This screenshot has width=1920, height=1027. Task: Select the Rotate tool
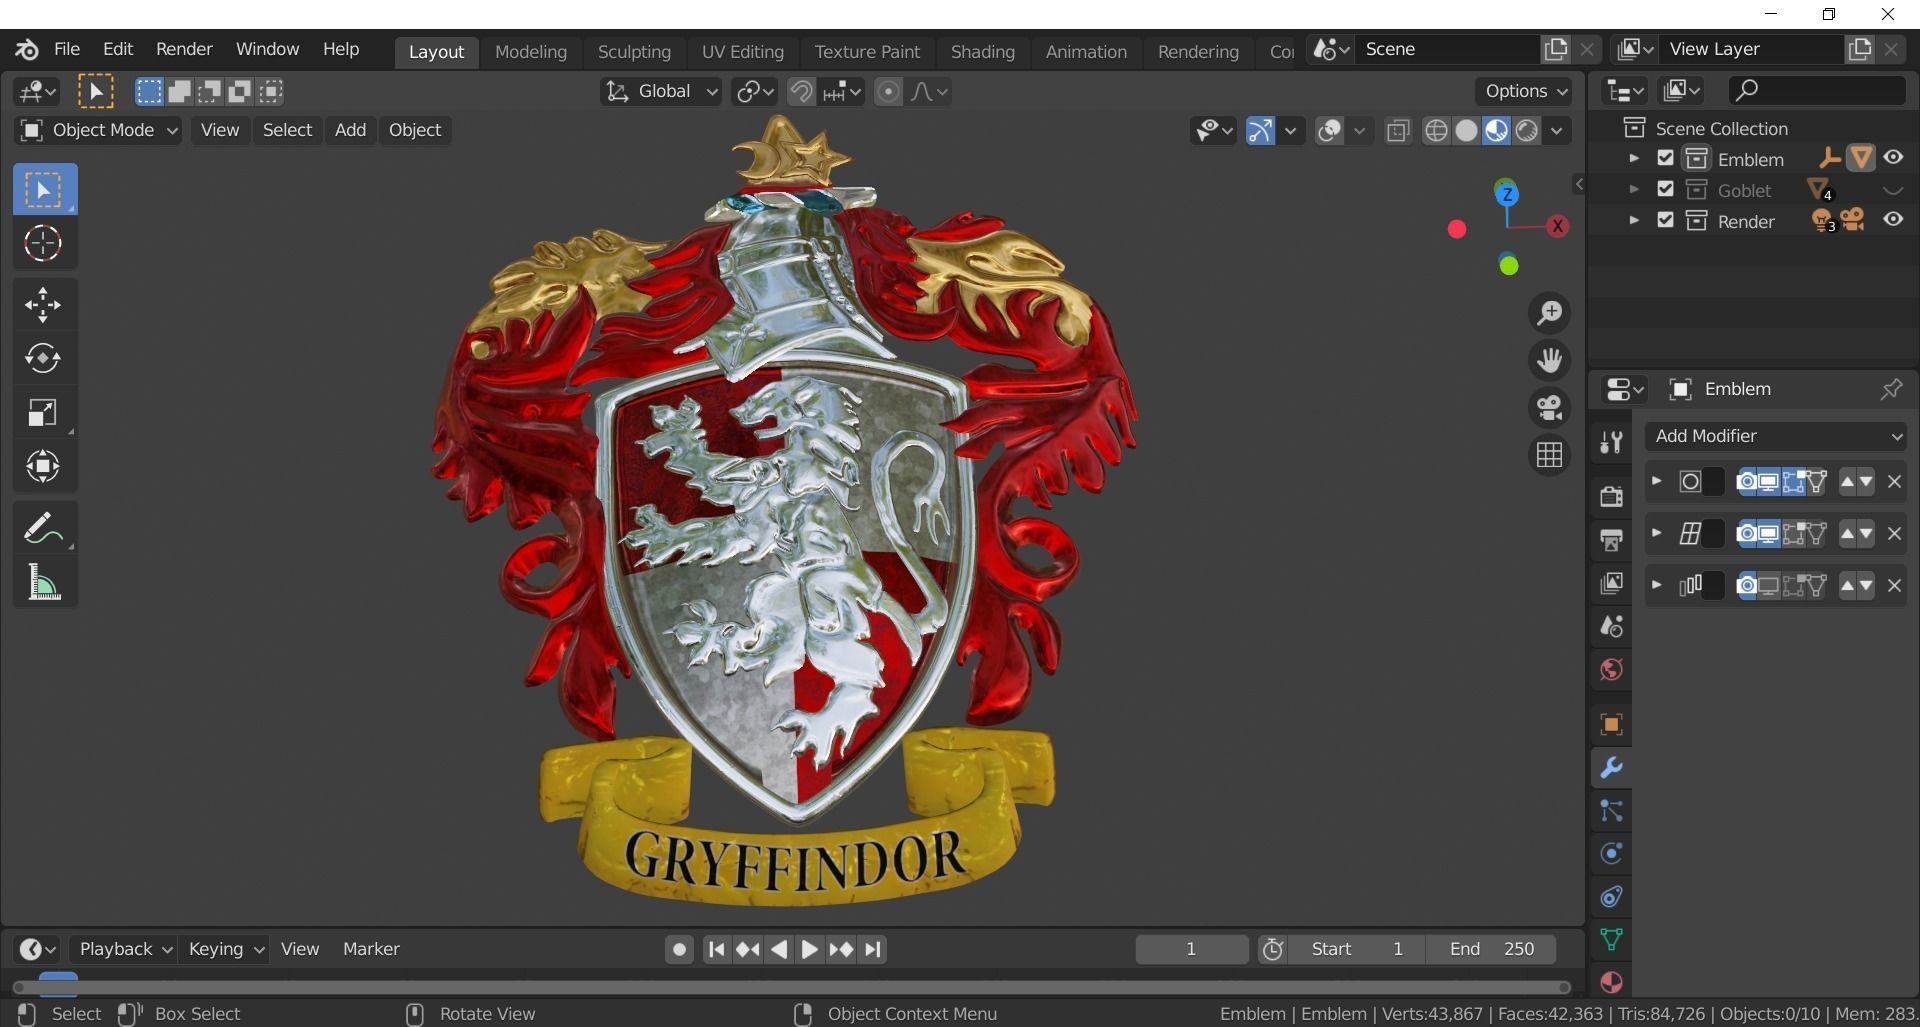(x=44, y=358)
